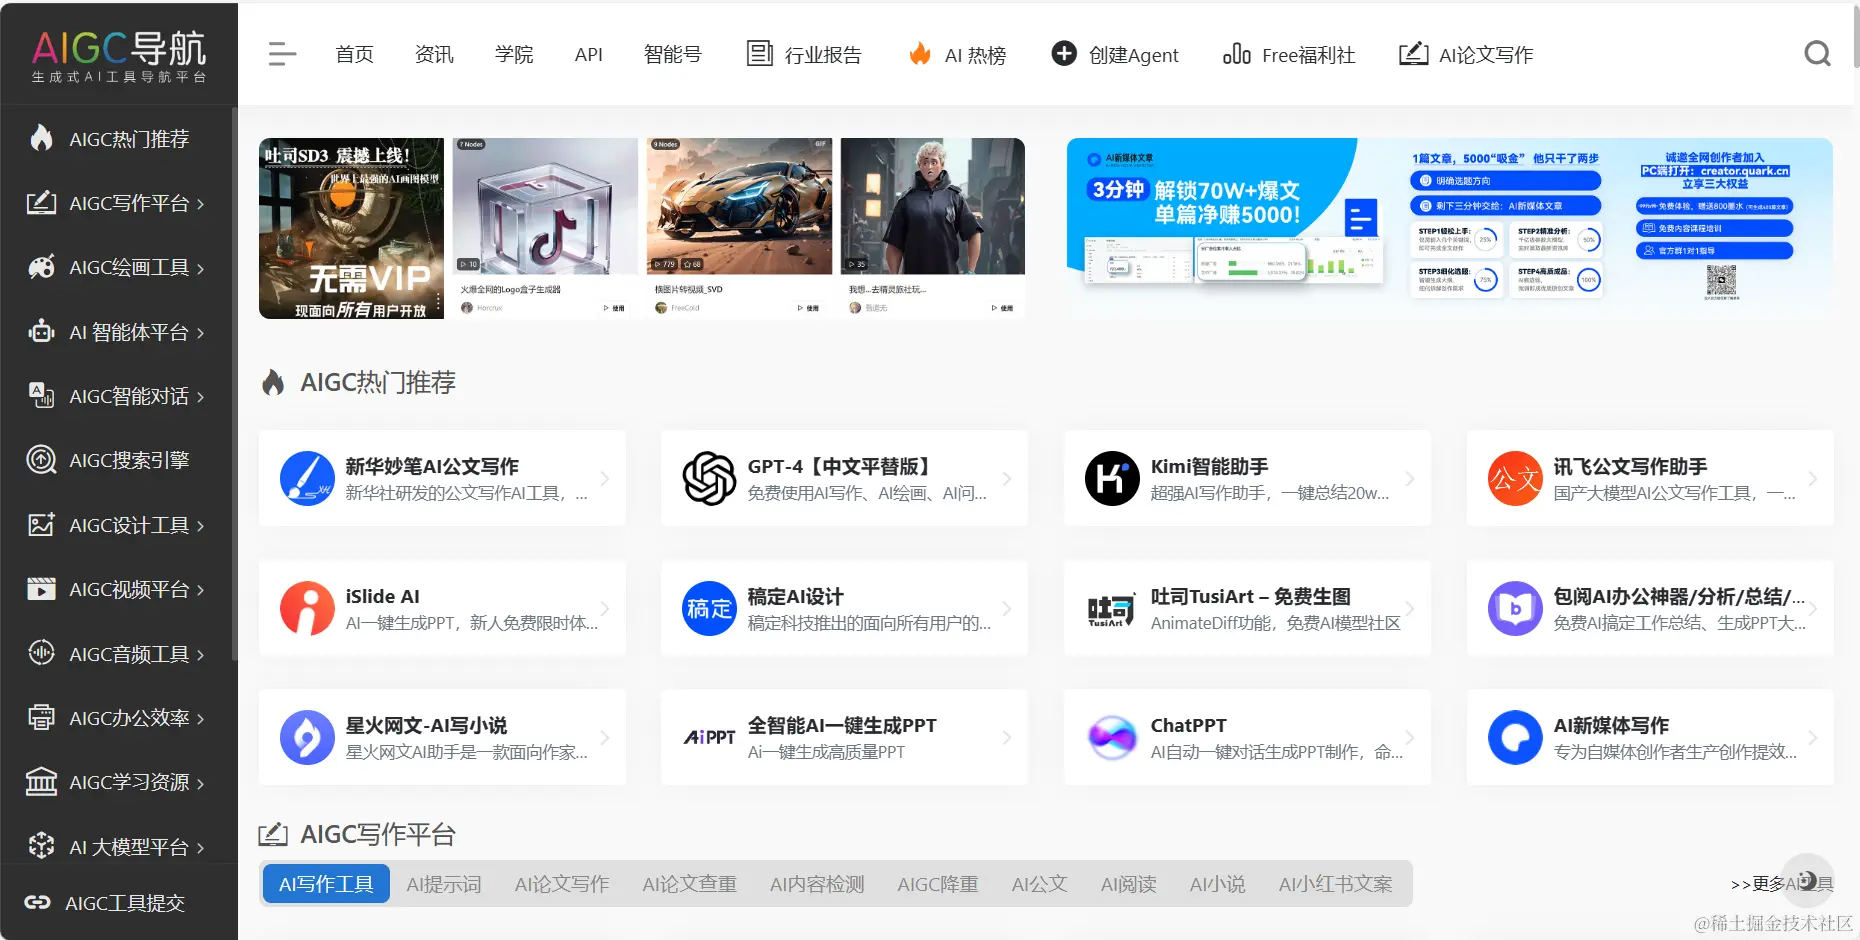This screenshot has height=940, width=1860.
Task: Click the target icon for AIGC搜索引擎
Action: coord(41,460)
